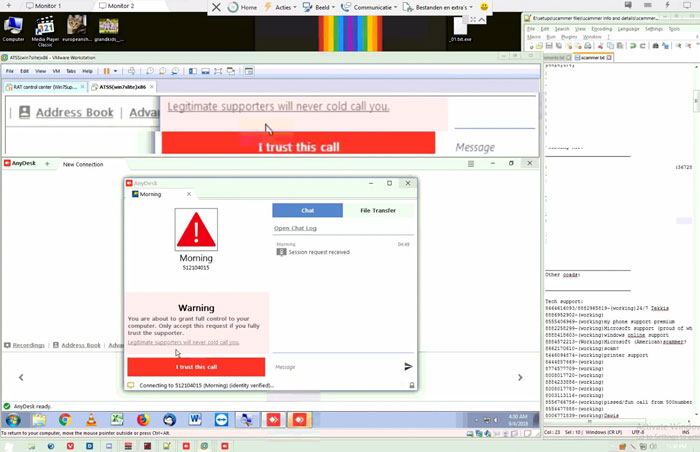Open the VM menu in VMware Workstation

57,71
